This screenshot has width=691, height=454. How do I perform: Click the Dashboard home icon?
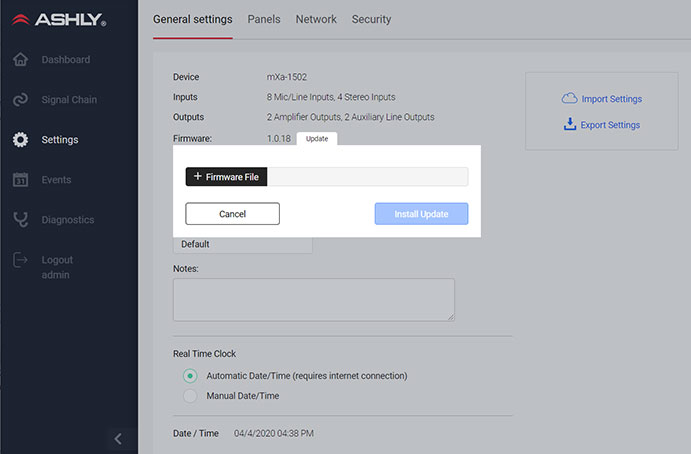pyautogui.click(x=20, y=60)
